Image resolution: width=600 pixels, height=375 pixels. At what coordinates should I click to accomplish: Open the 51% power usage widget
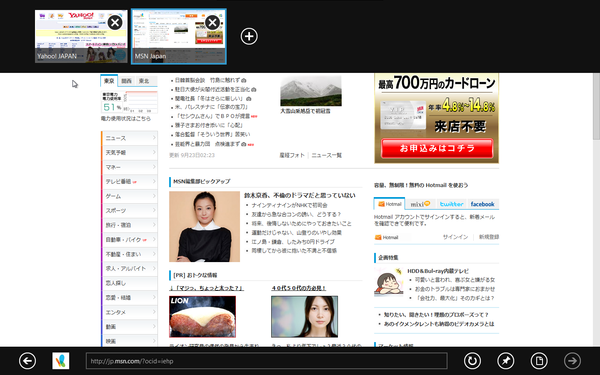coord(129,102)
